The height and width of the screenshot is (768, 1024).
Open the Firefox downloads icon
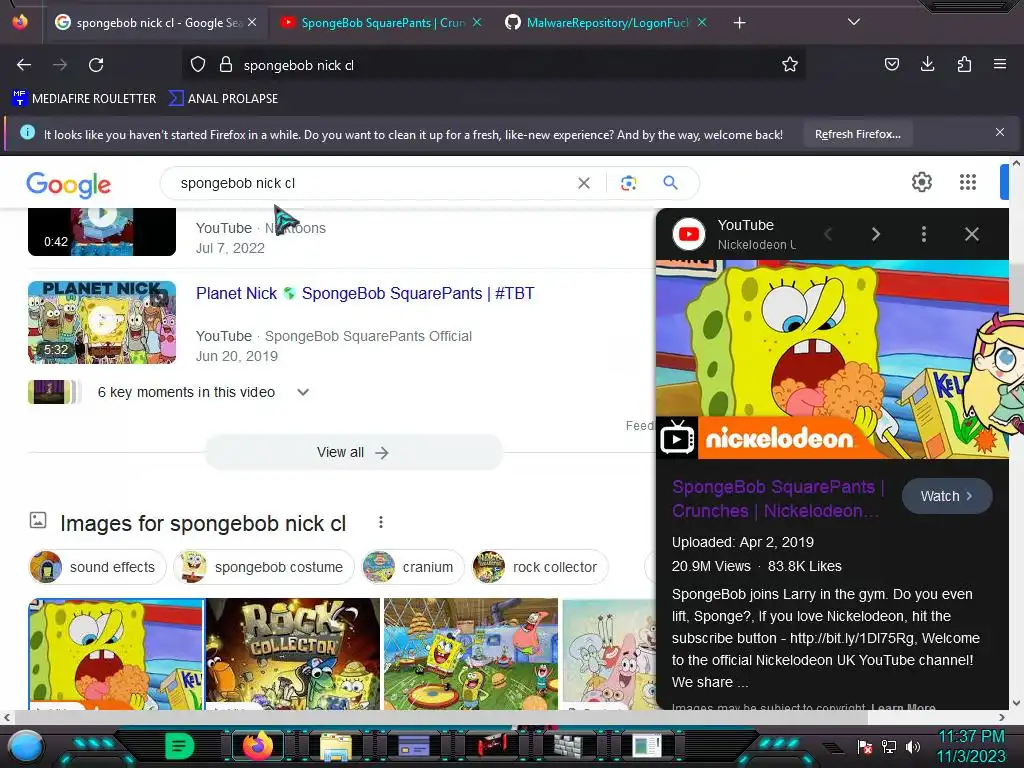click(927, 64)
